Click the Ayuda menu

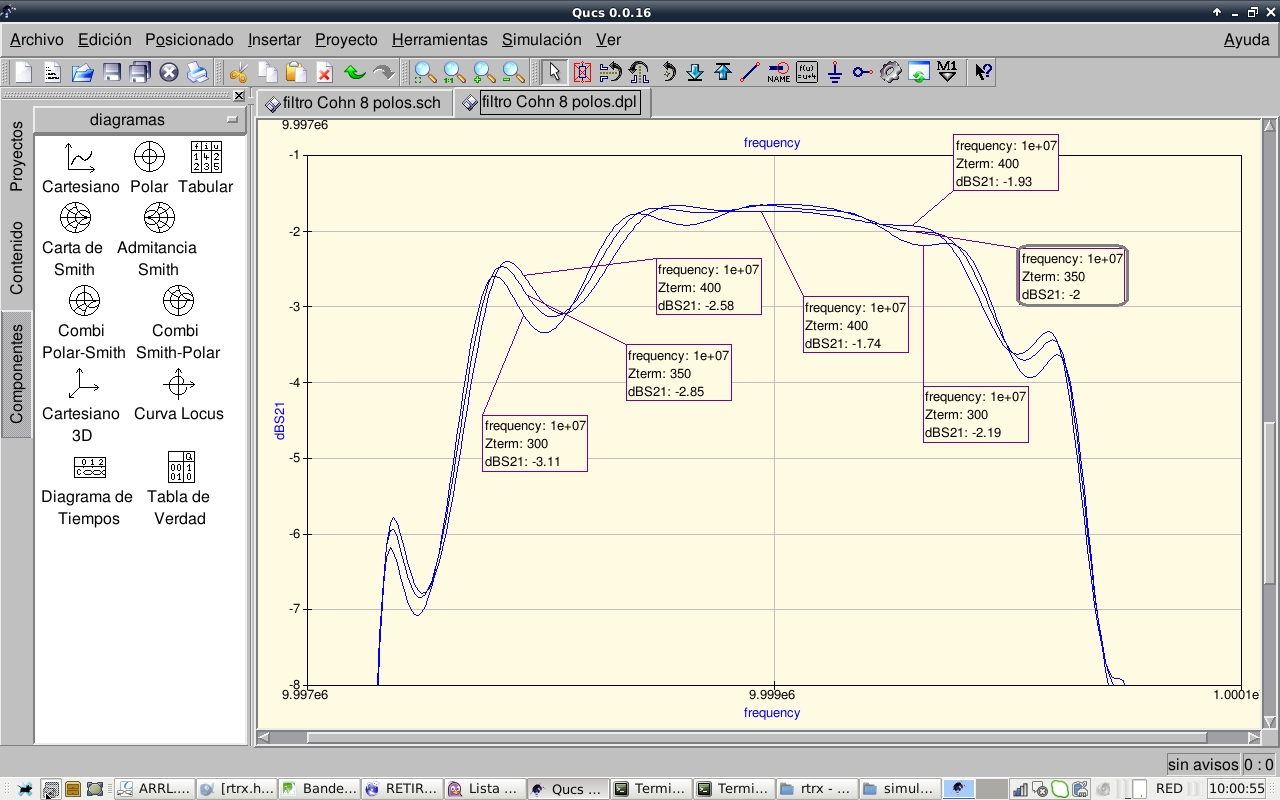pyautogui.click(x=1246, y=40)
